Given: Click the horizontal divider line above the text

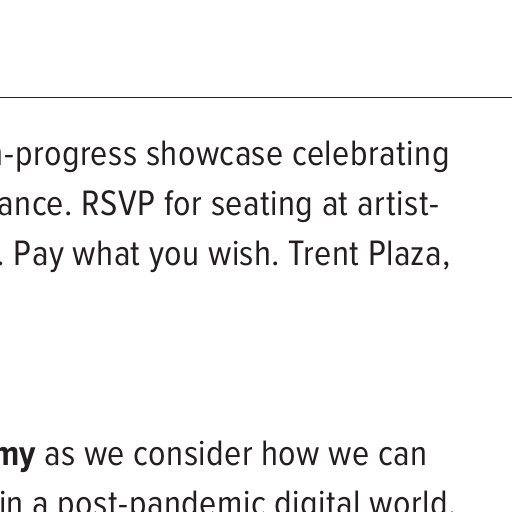Looking at the screenshot, I should (256, 98).
